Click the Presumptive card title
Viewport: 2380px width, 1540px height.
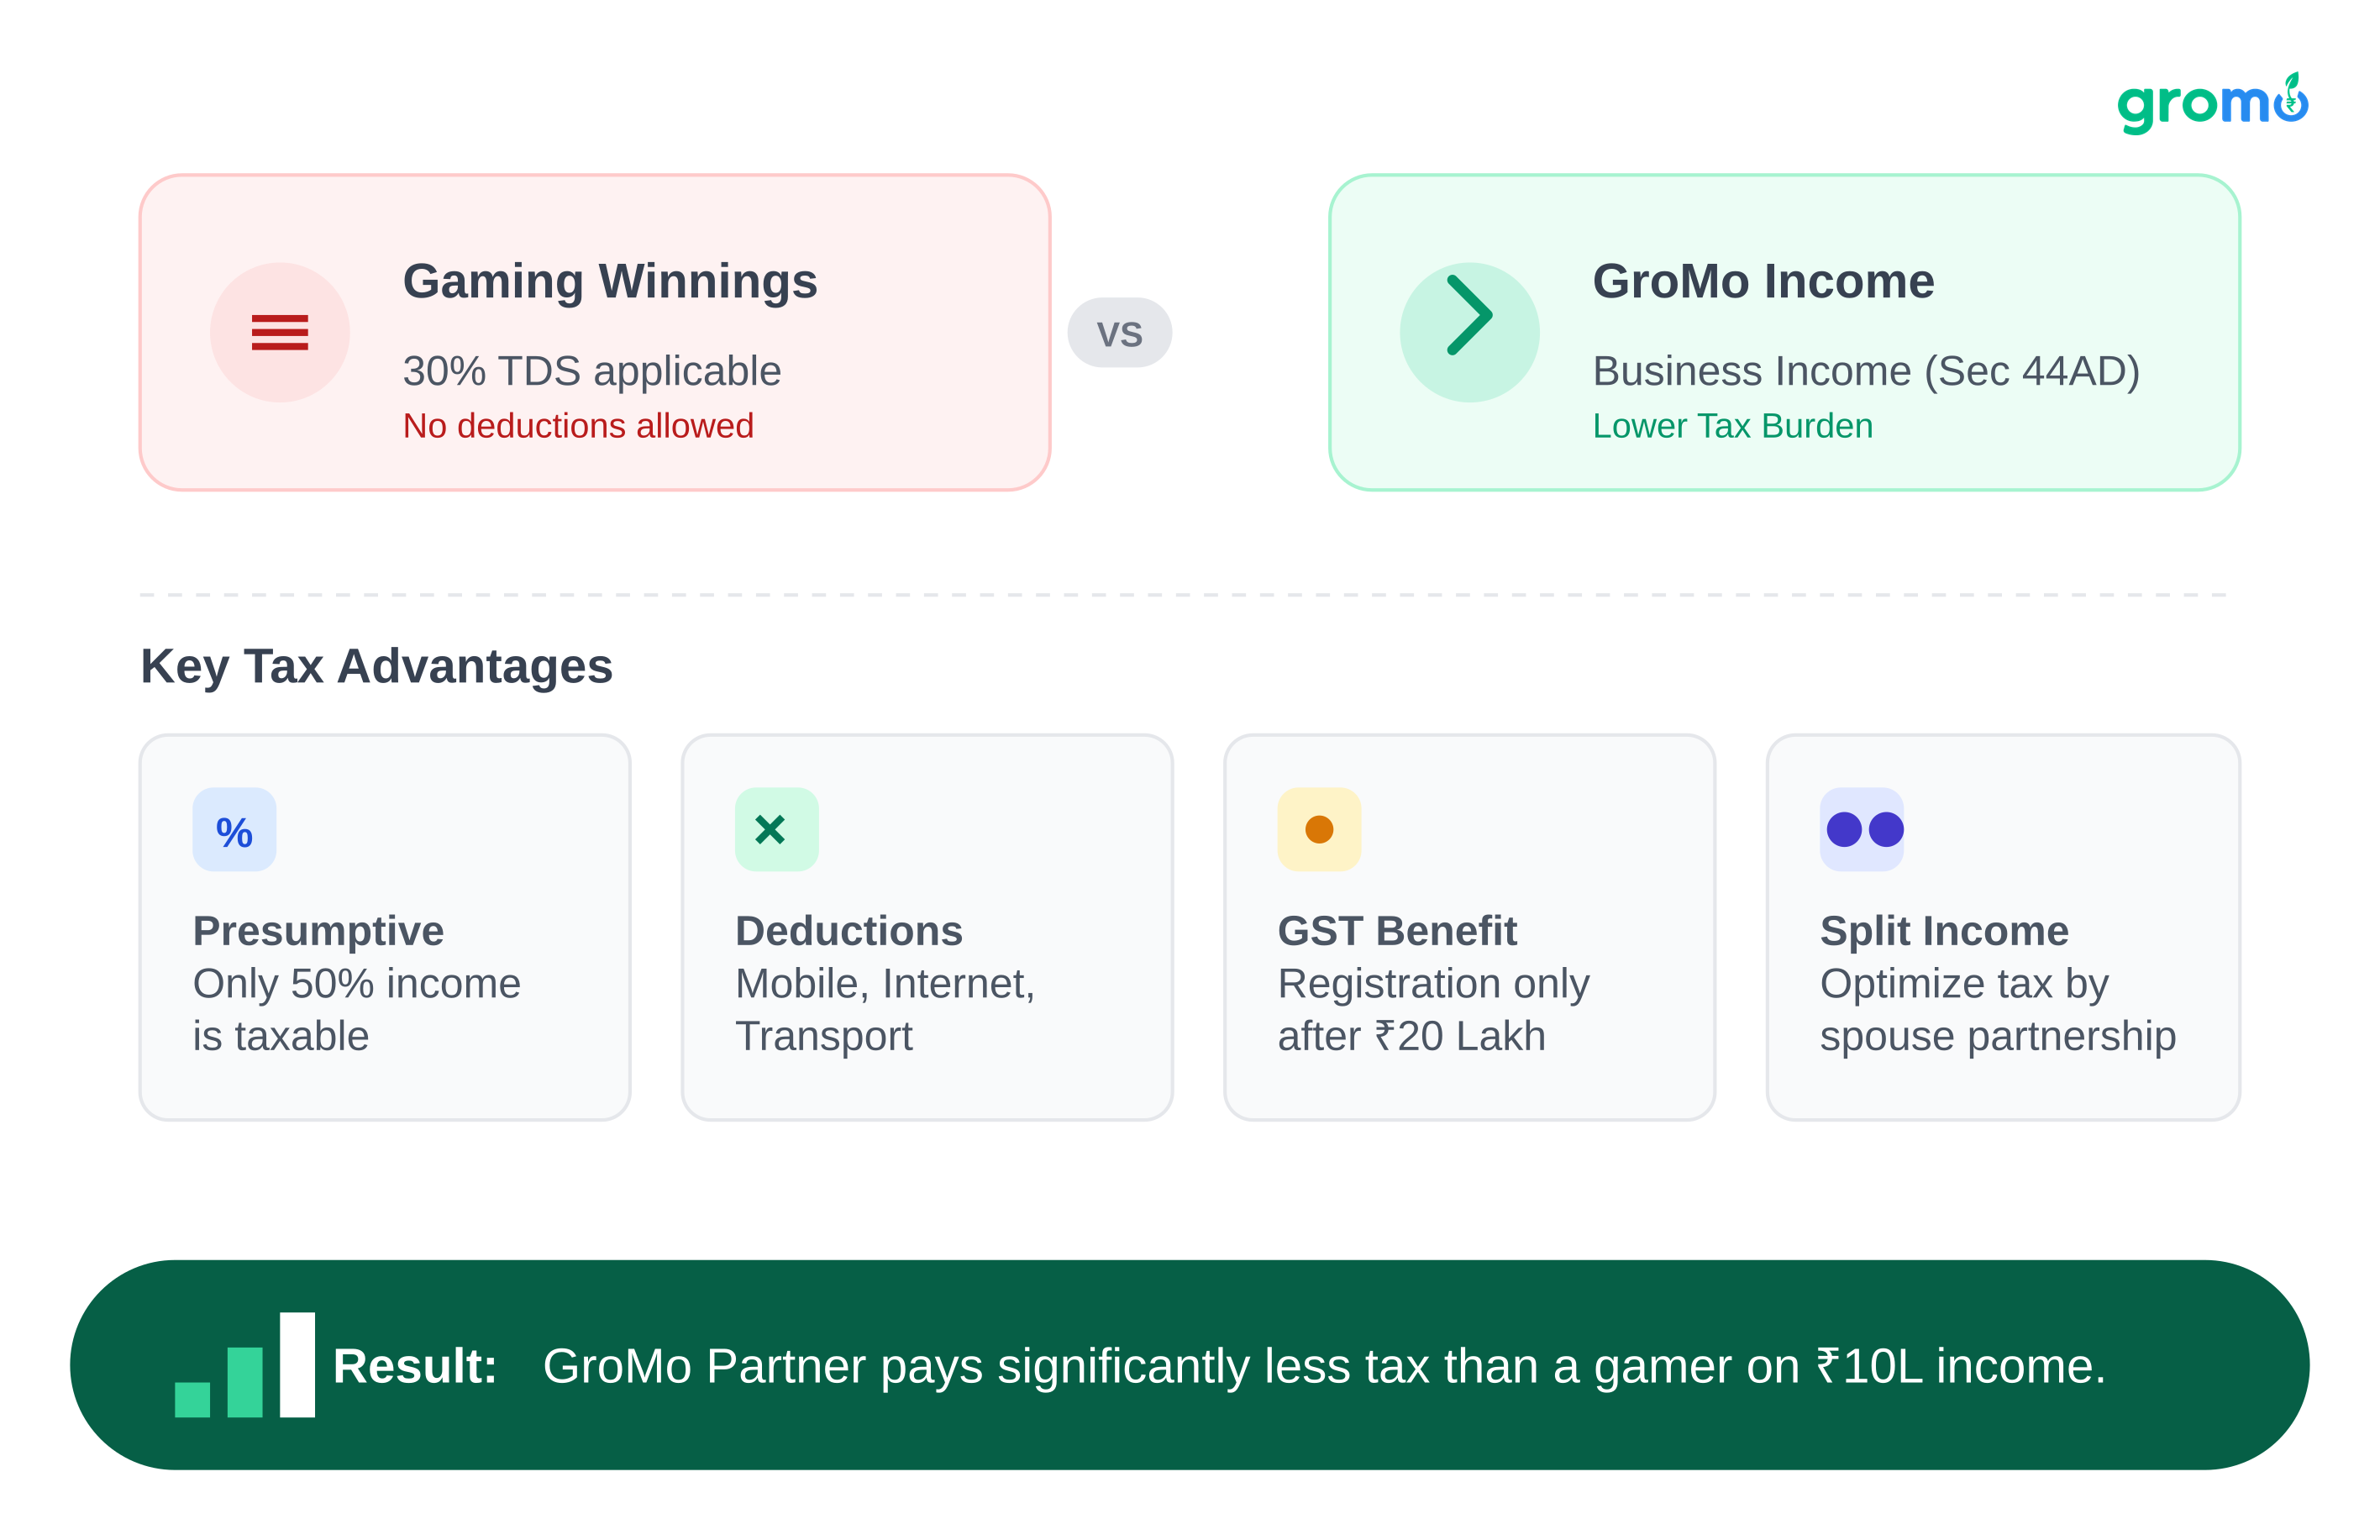click(x=318, y=931)
